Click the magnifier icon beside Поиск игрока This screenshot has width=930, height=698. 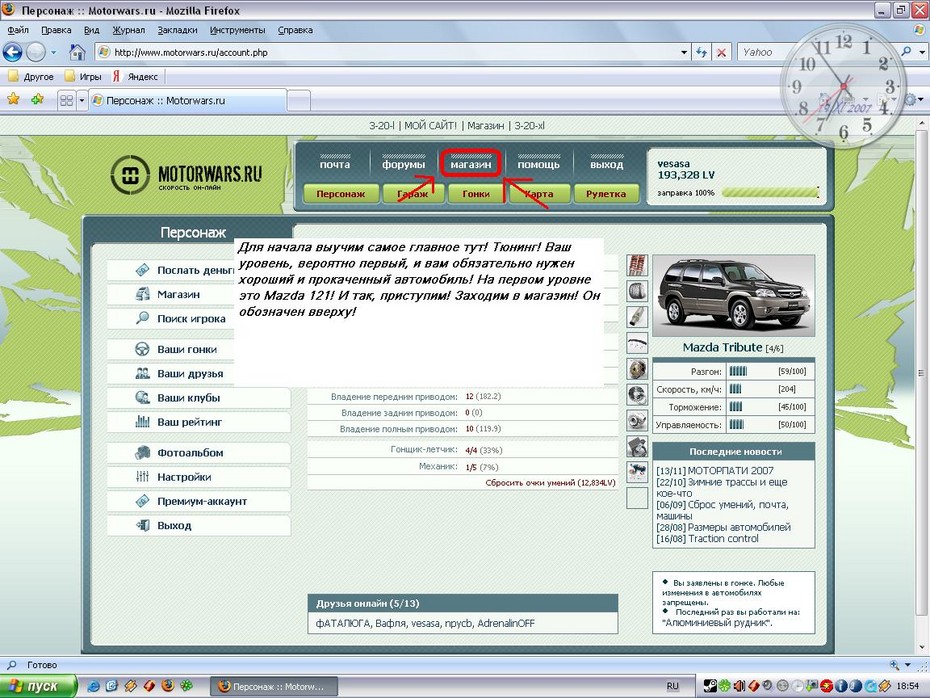(142, 318)
